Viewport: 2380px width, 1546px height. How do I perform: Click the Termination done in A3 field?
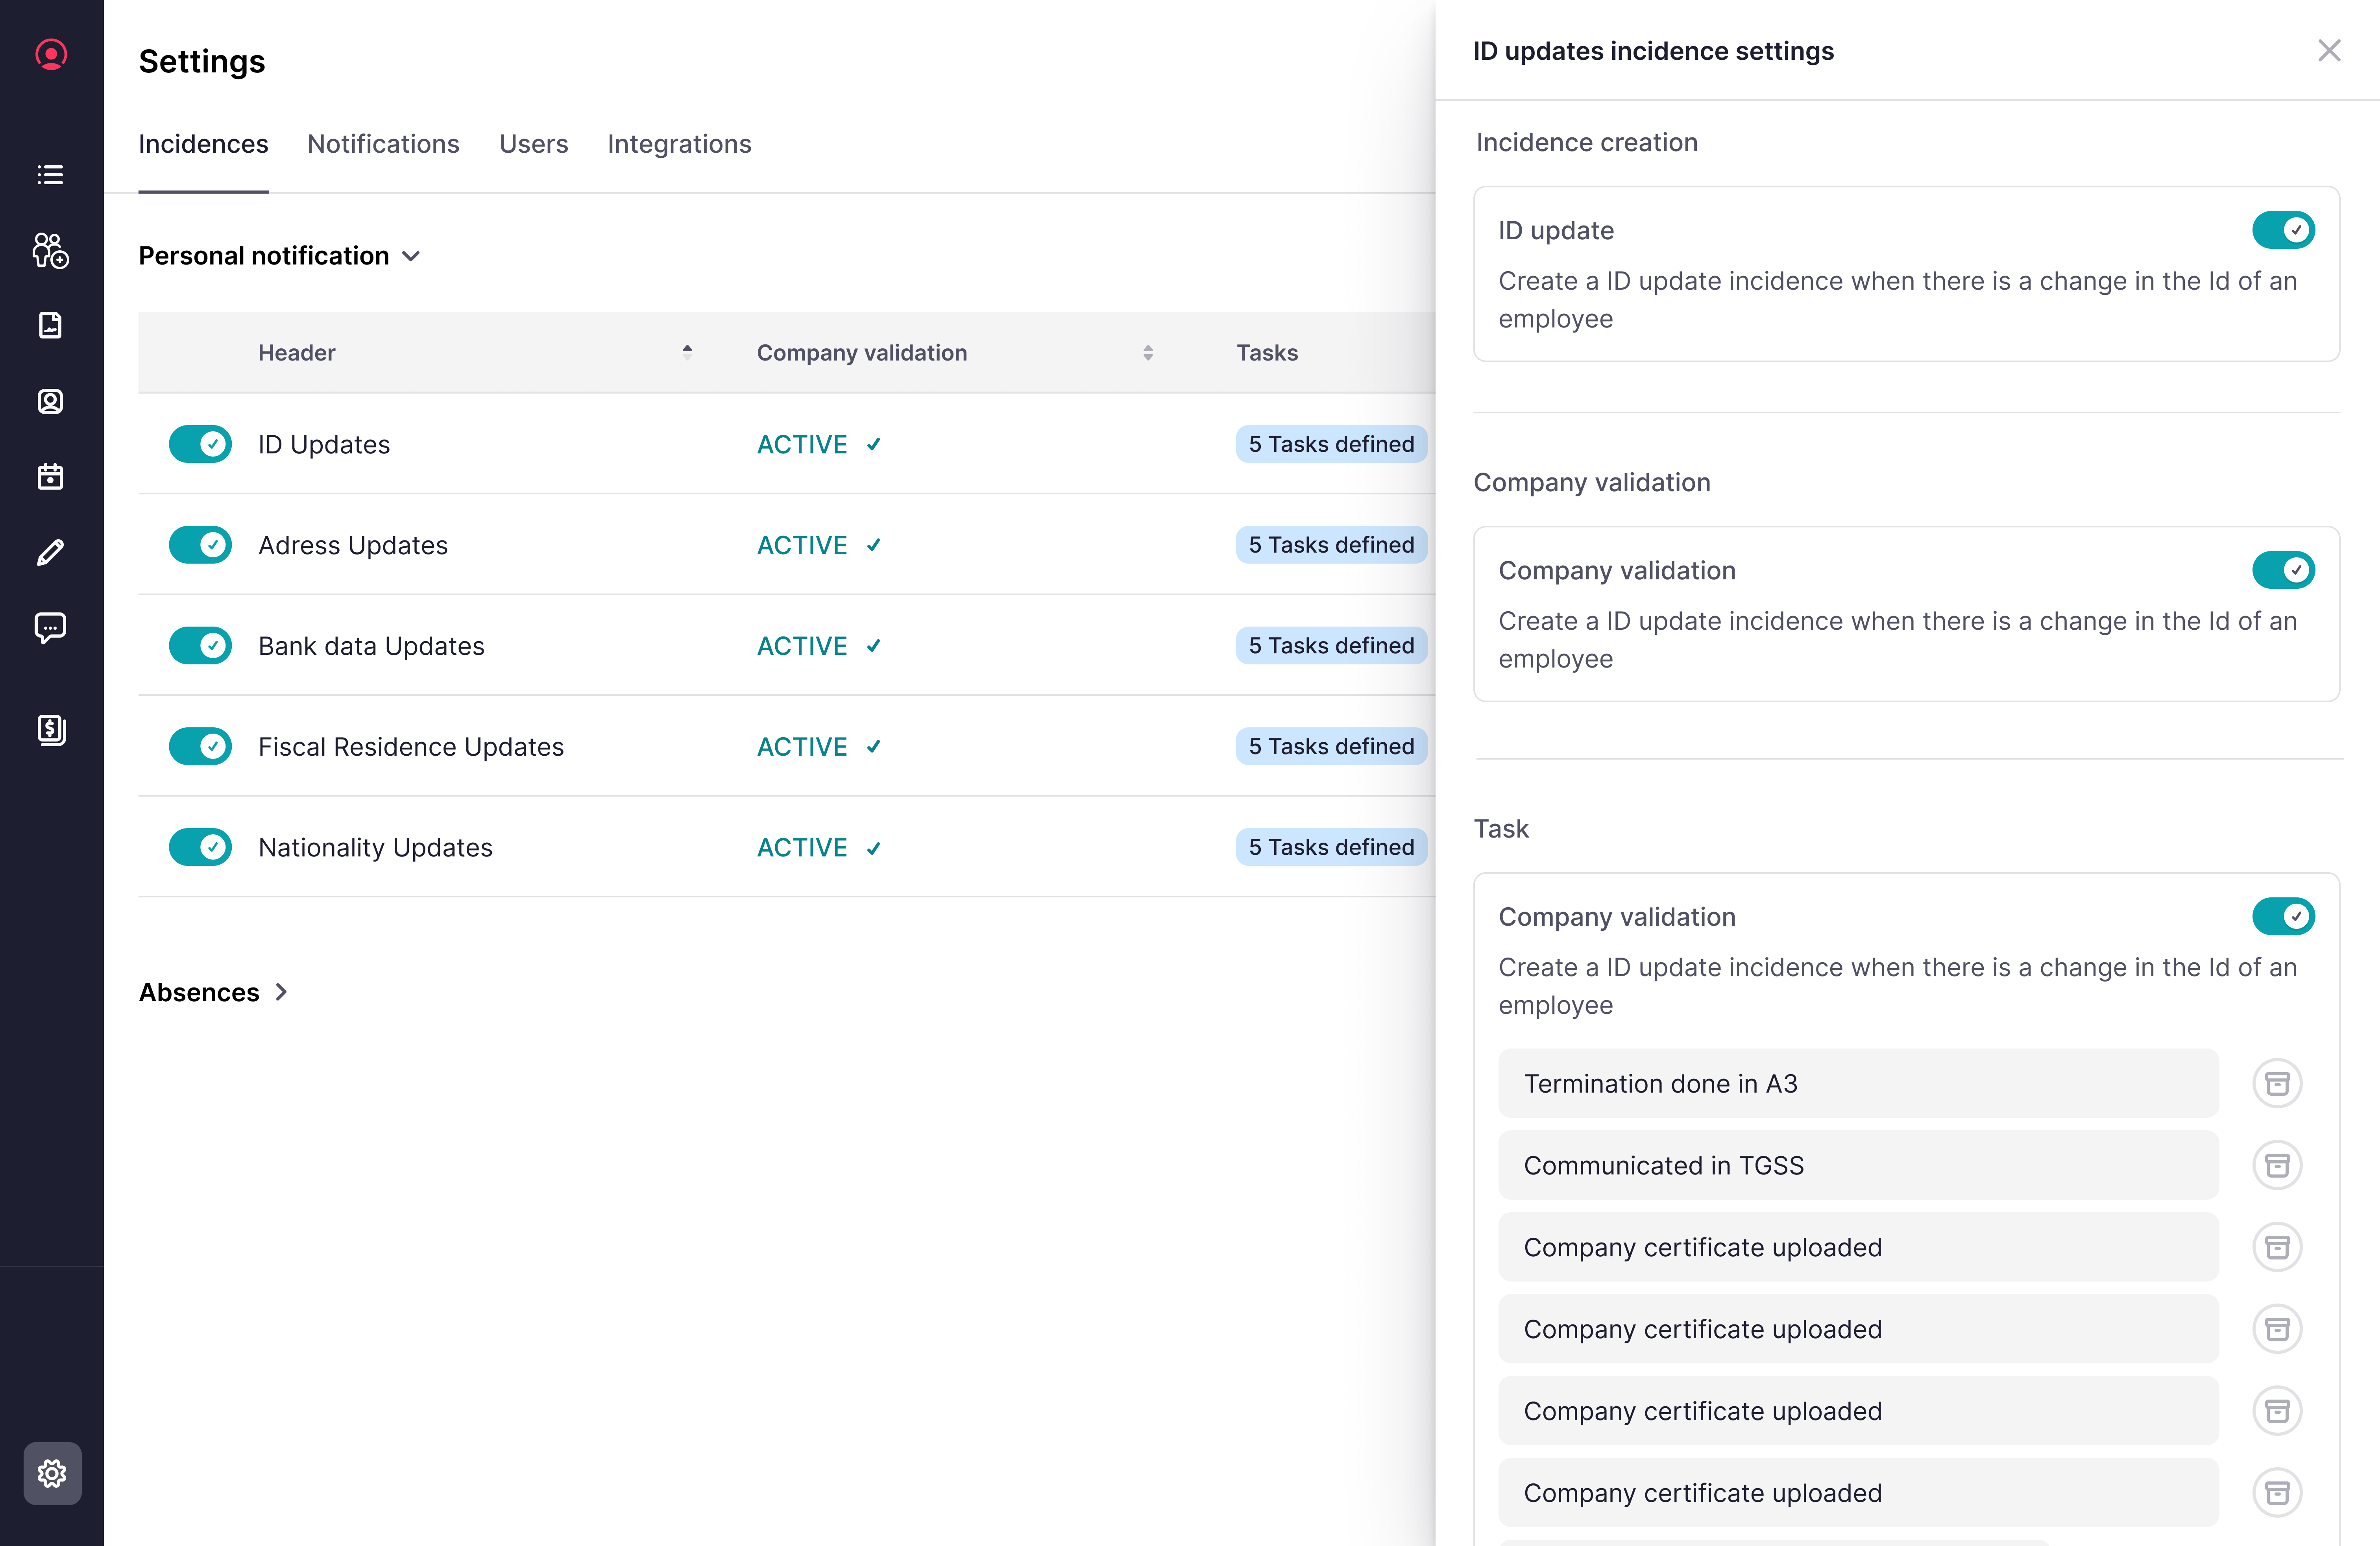click(1858, 1084)
